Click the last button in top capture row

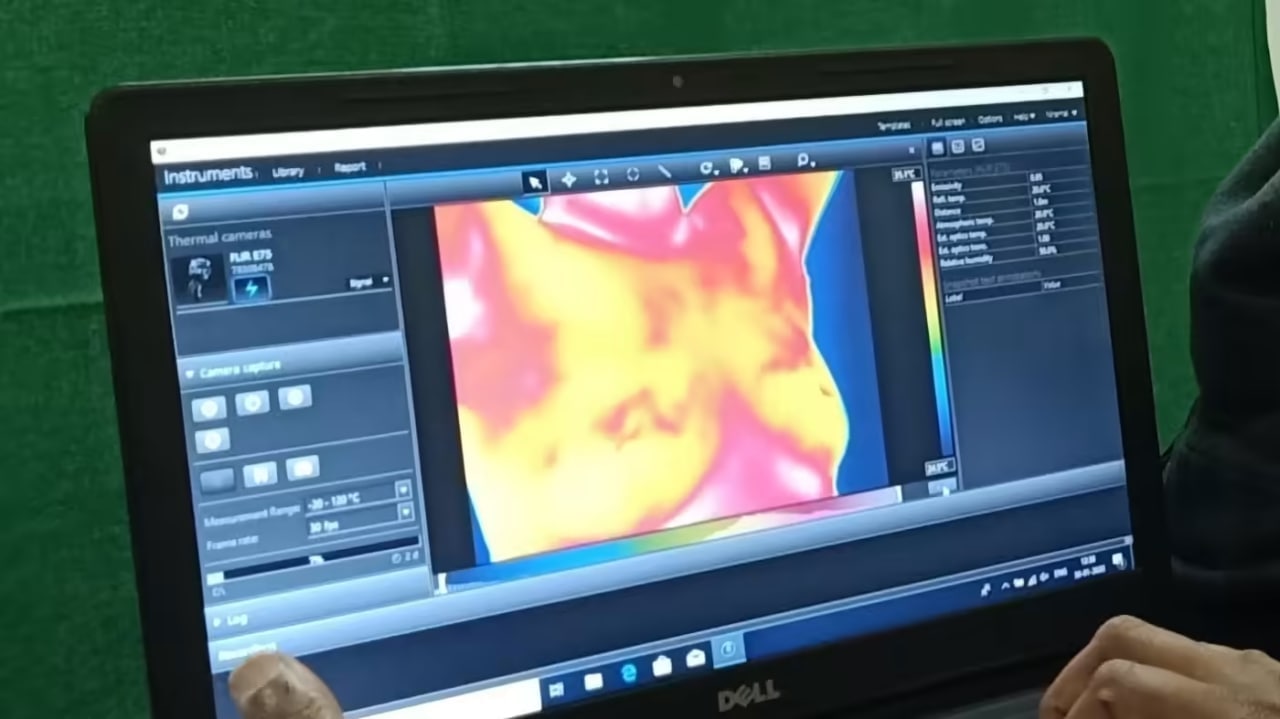294,398
